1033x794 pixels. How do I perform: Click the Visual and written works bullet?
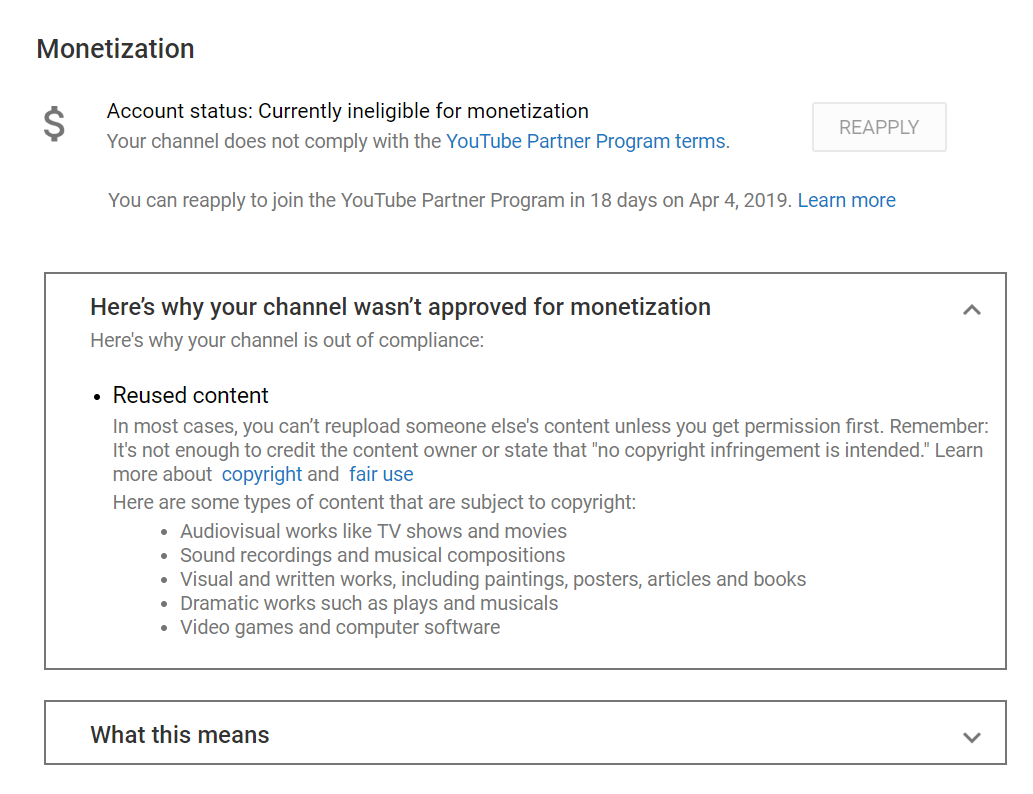(493, 579)
